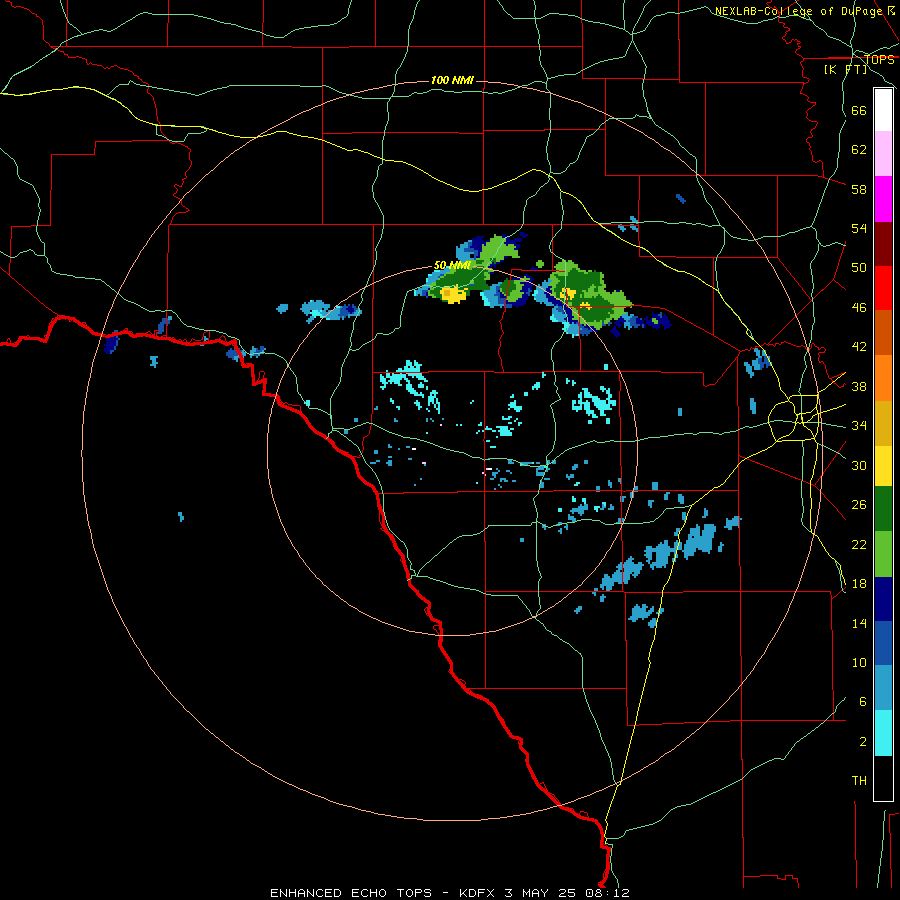
Task: Click the "[K FT]" units label
Action: 845,70
